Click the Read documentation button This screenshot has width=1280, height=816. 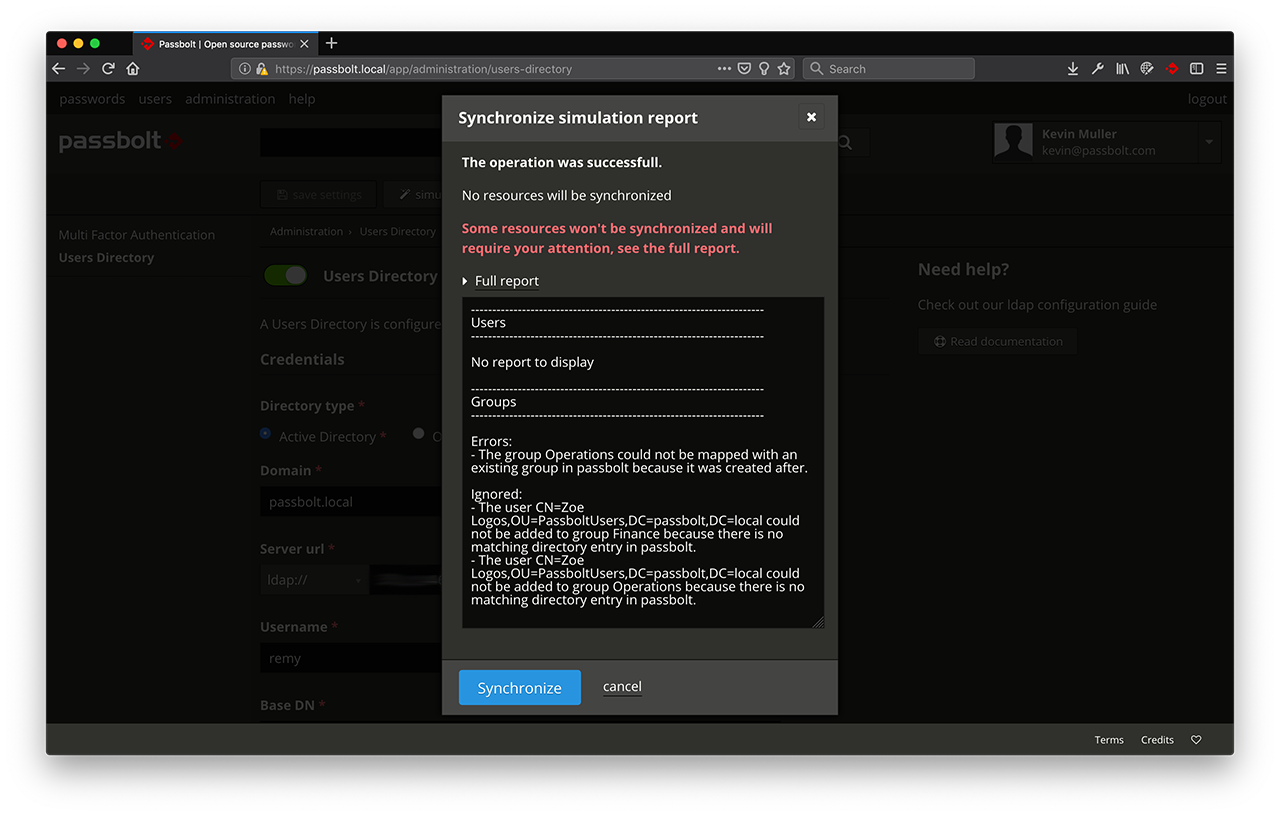(x=998, y=341)
